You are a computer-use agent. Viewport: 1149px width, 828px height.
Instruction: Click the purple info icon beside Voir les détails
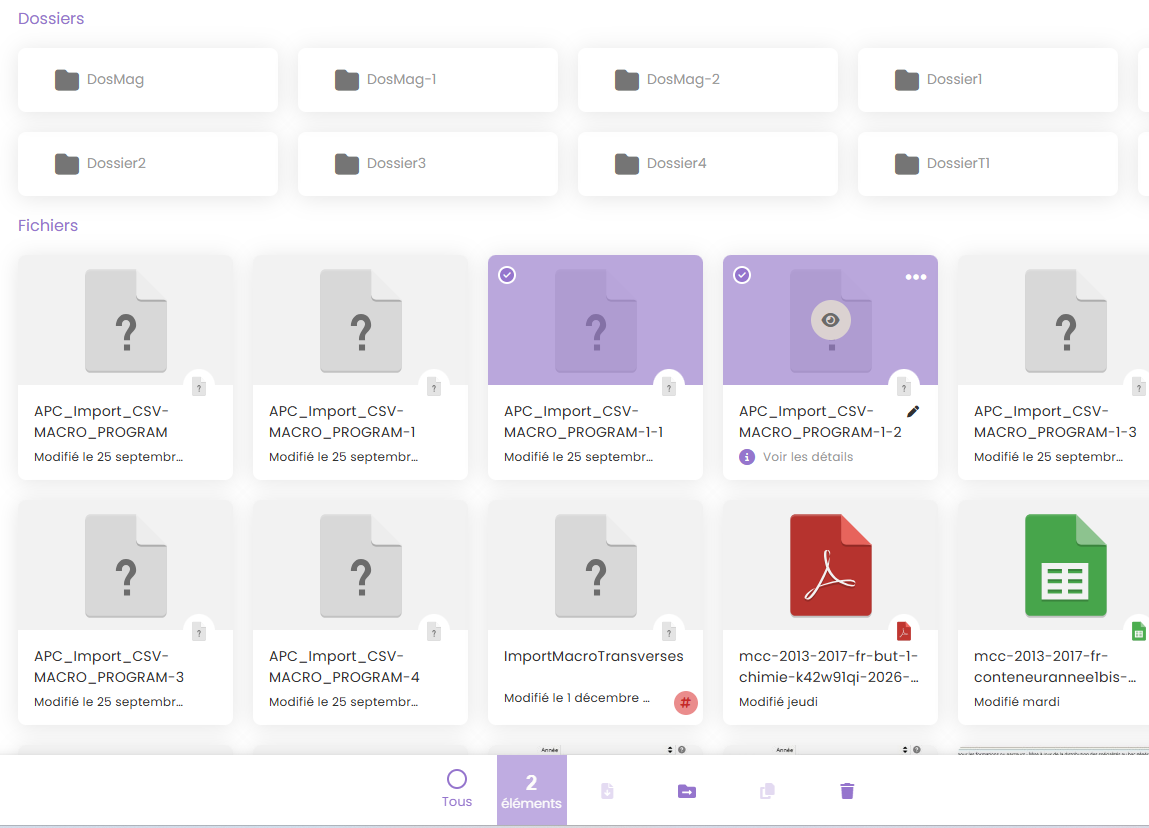tap(747, 457)
